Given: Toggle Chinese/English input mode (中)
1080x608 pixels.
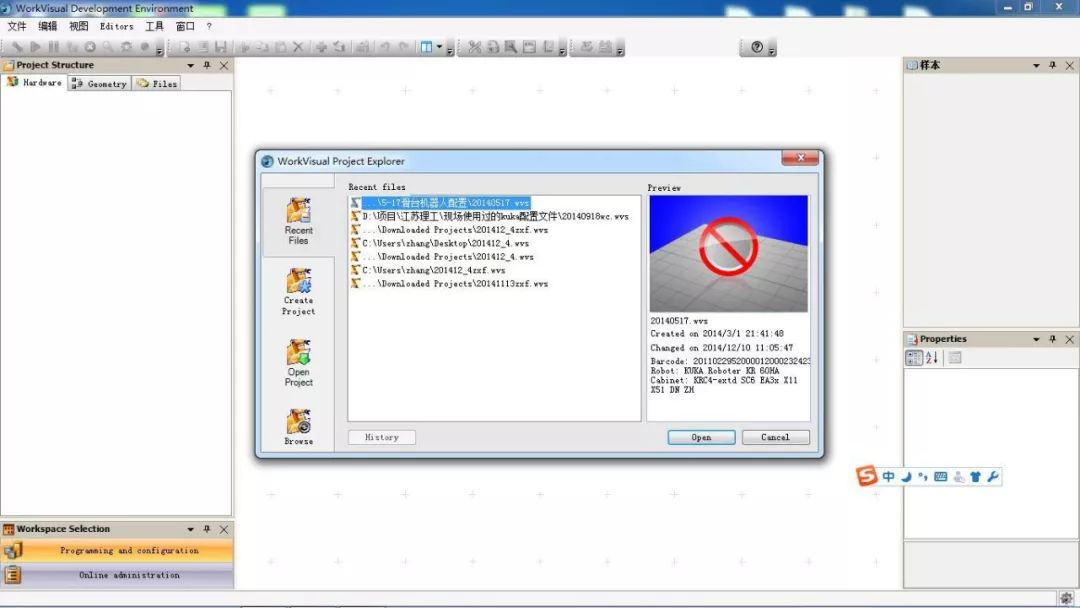Looking at the screenshot, I should click(888, 477).
